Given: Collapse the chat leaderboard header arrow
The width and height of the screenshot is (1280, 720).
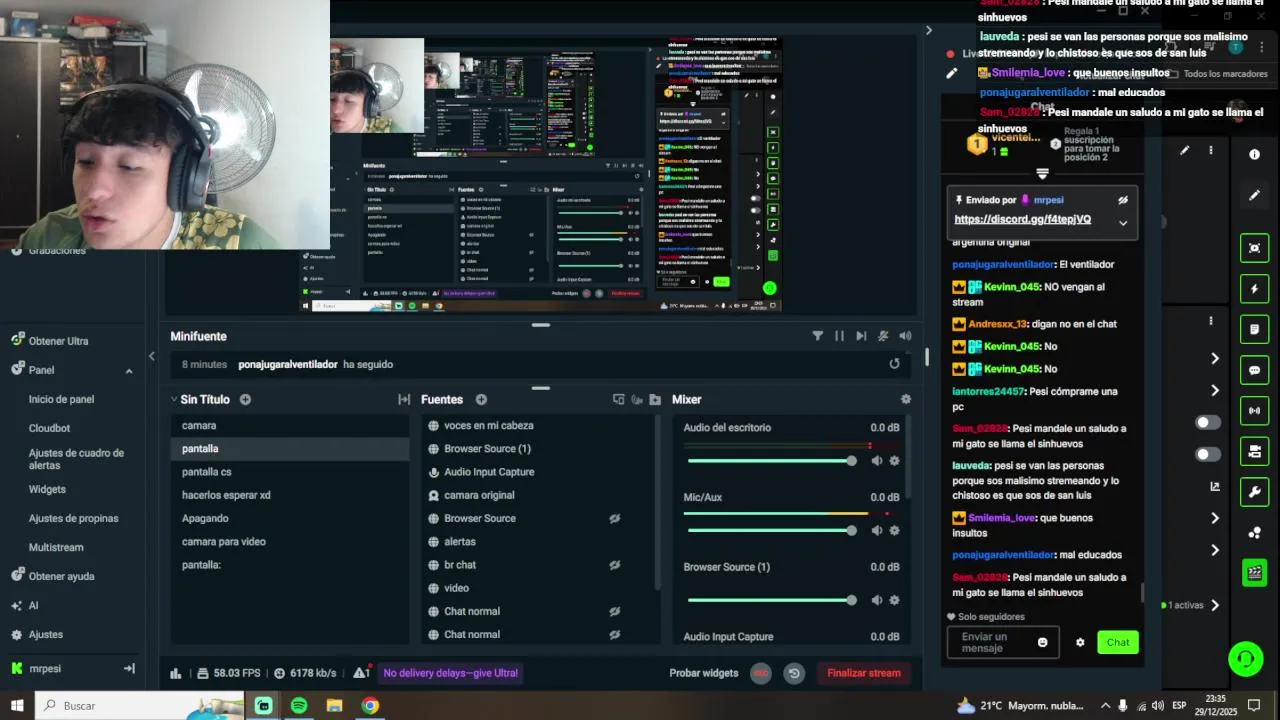Looking at the screenshot, I should (1042, 174).
